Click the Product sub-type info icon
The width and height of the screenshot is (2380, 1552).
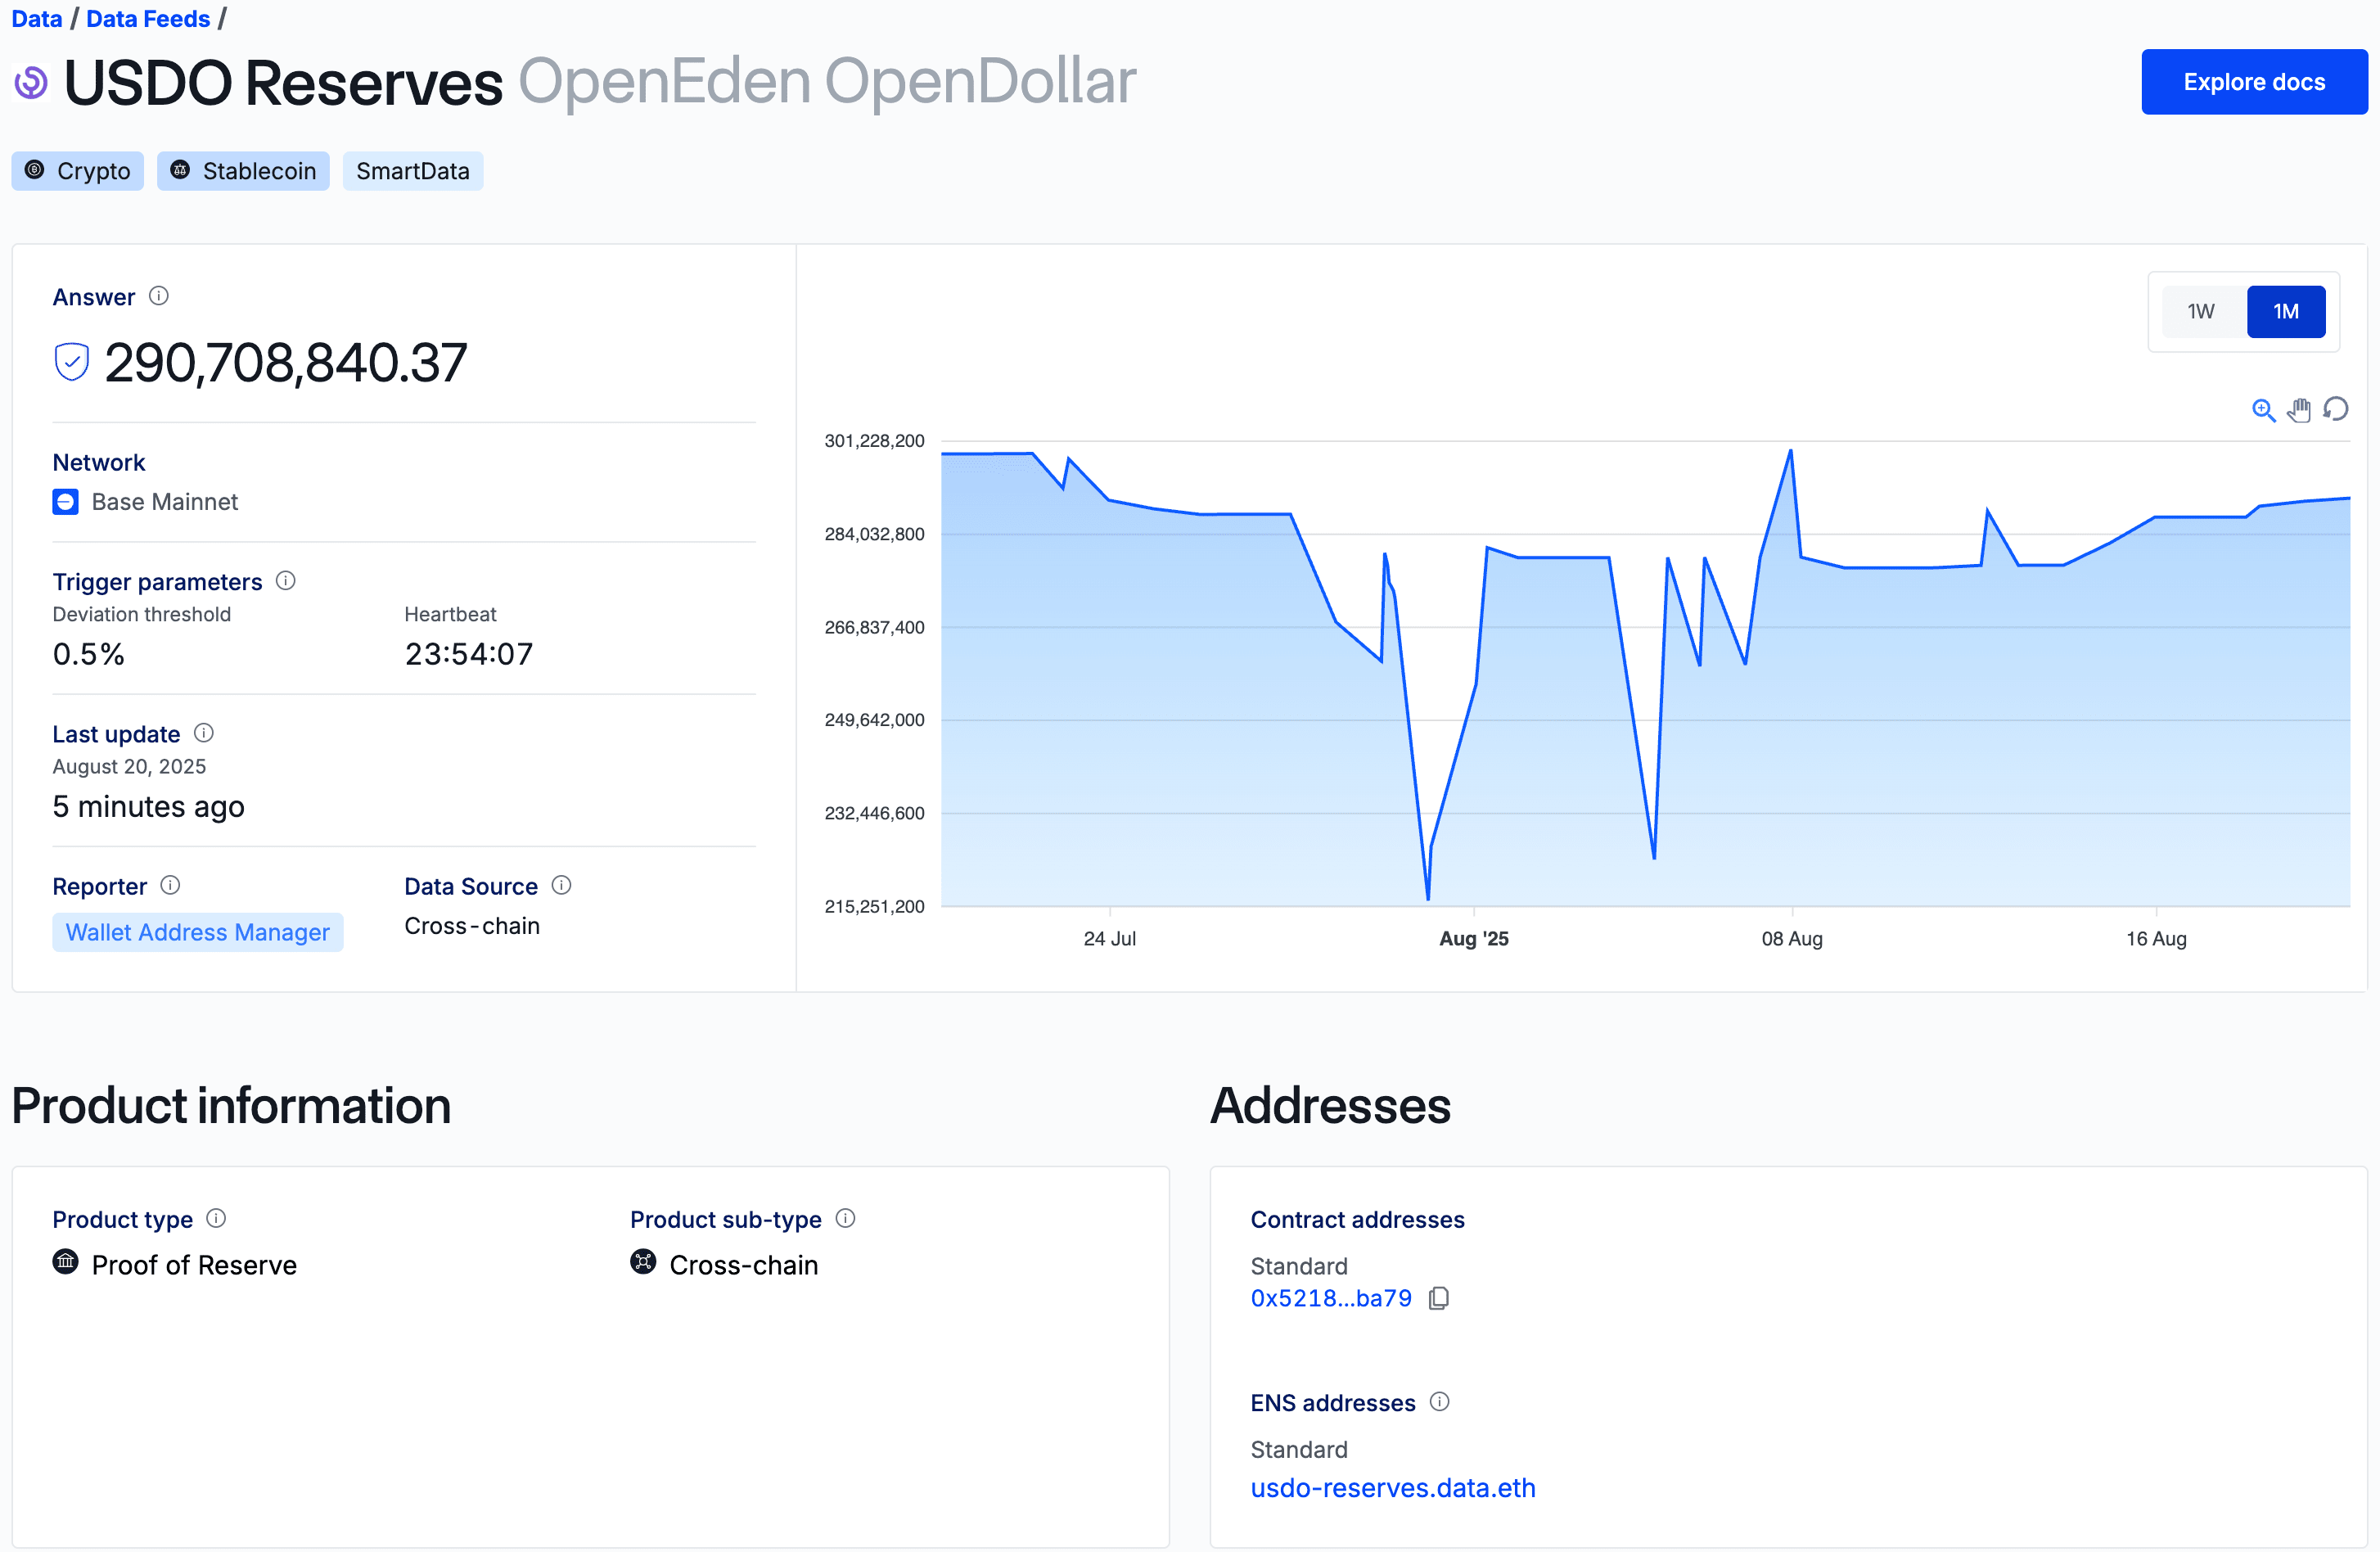click(x=846, y=1218)
